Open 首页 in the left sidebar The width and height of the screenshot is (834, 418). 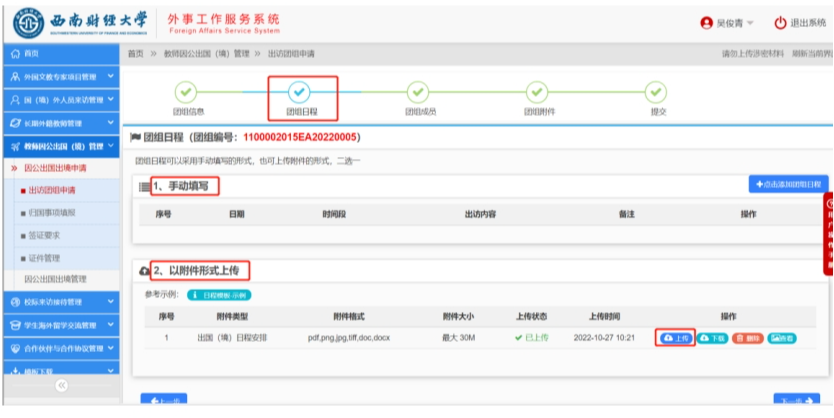click(30, 52)
